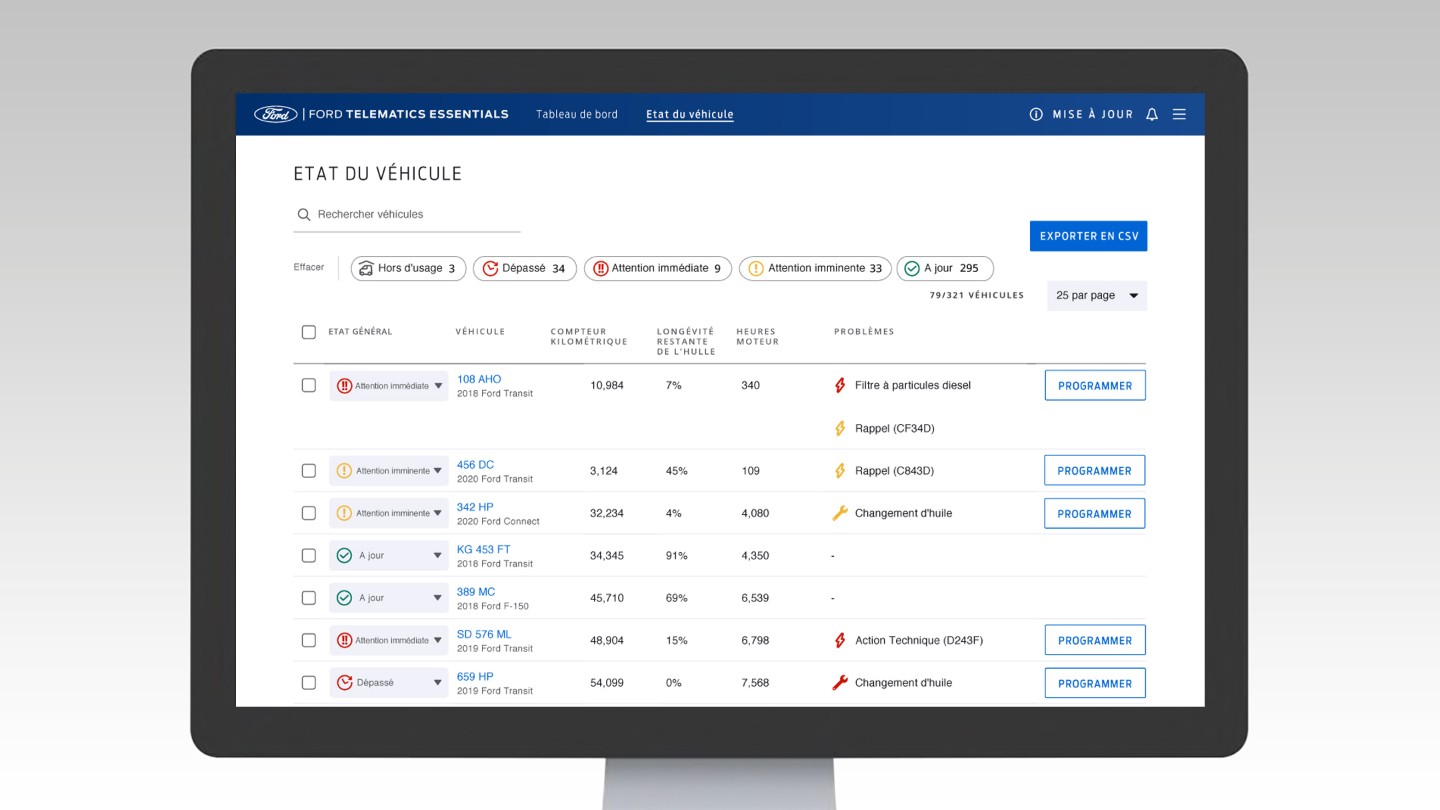
Task: Select the checkbox for 659 HP row
Action: (x=309, y=683)
